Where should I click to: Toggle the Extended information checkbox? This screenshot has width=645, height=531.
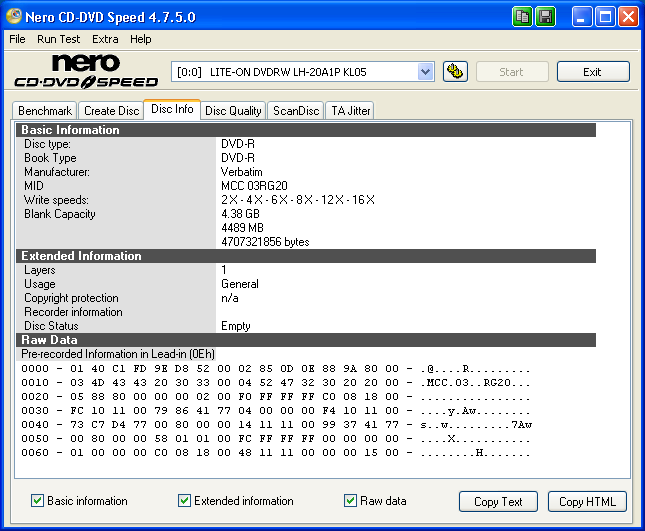[185, 501]
